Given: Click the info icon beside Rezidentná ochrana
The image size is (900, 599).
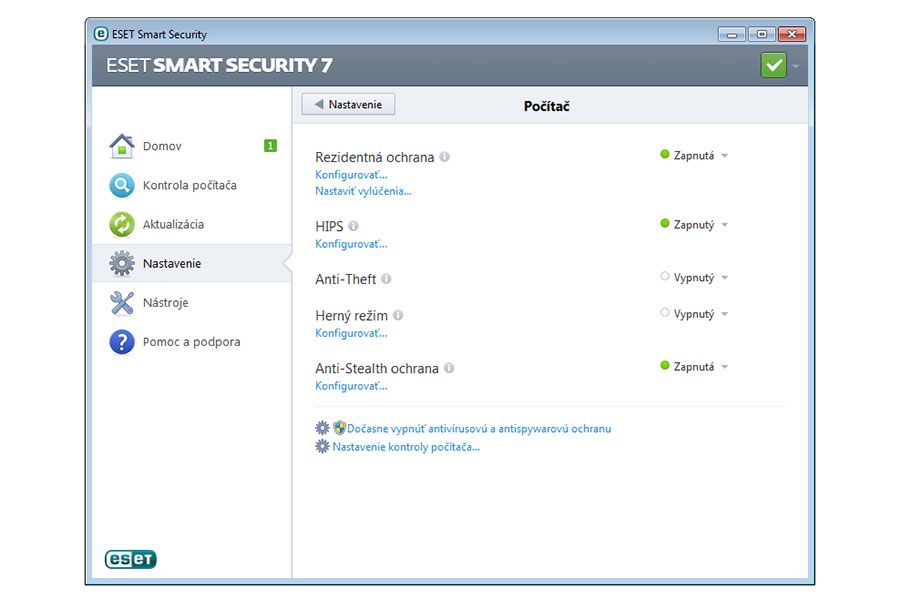Looking at the screenshot, I should [444, 157].
